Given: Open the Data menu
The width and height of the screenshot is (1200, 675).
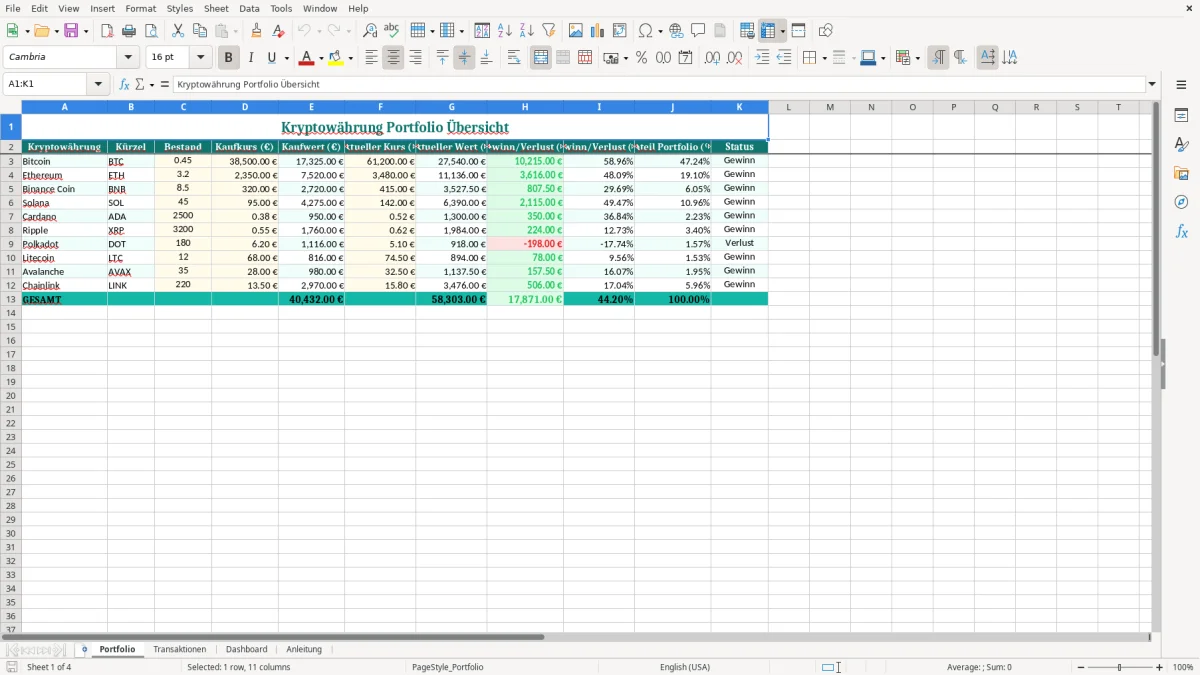Looking at the screenshot, I should 249,8.
